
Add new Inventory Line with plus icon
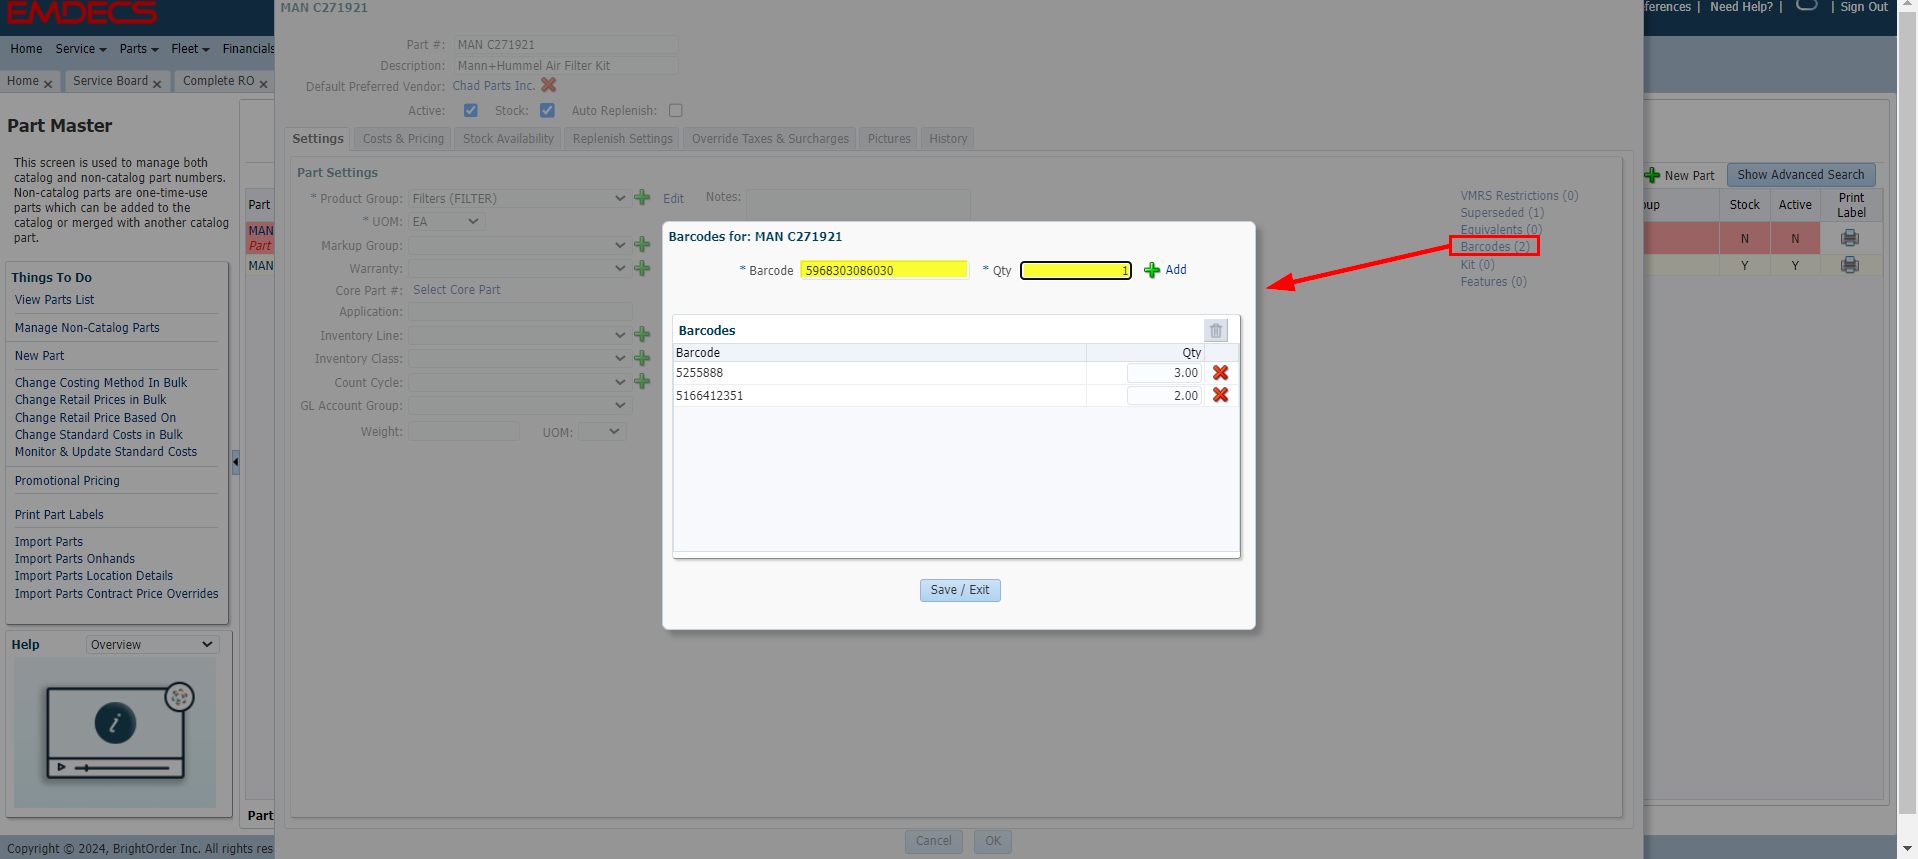[x=642, y=335]
